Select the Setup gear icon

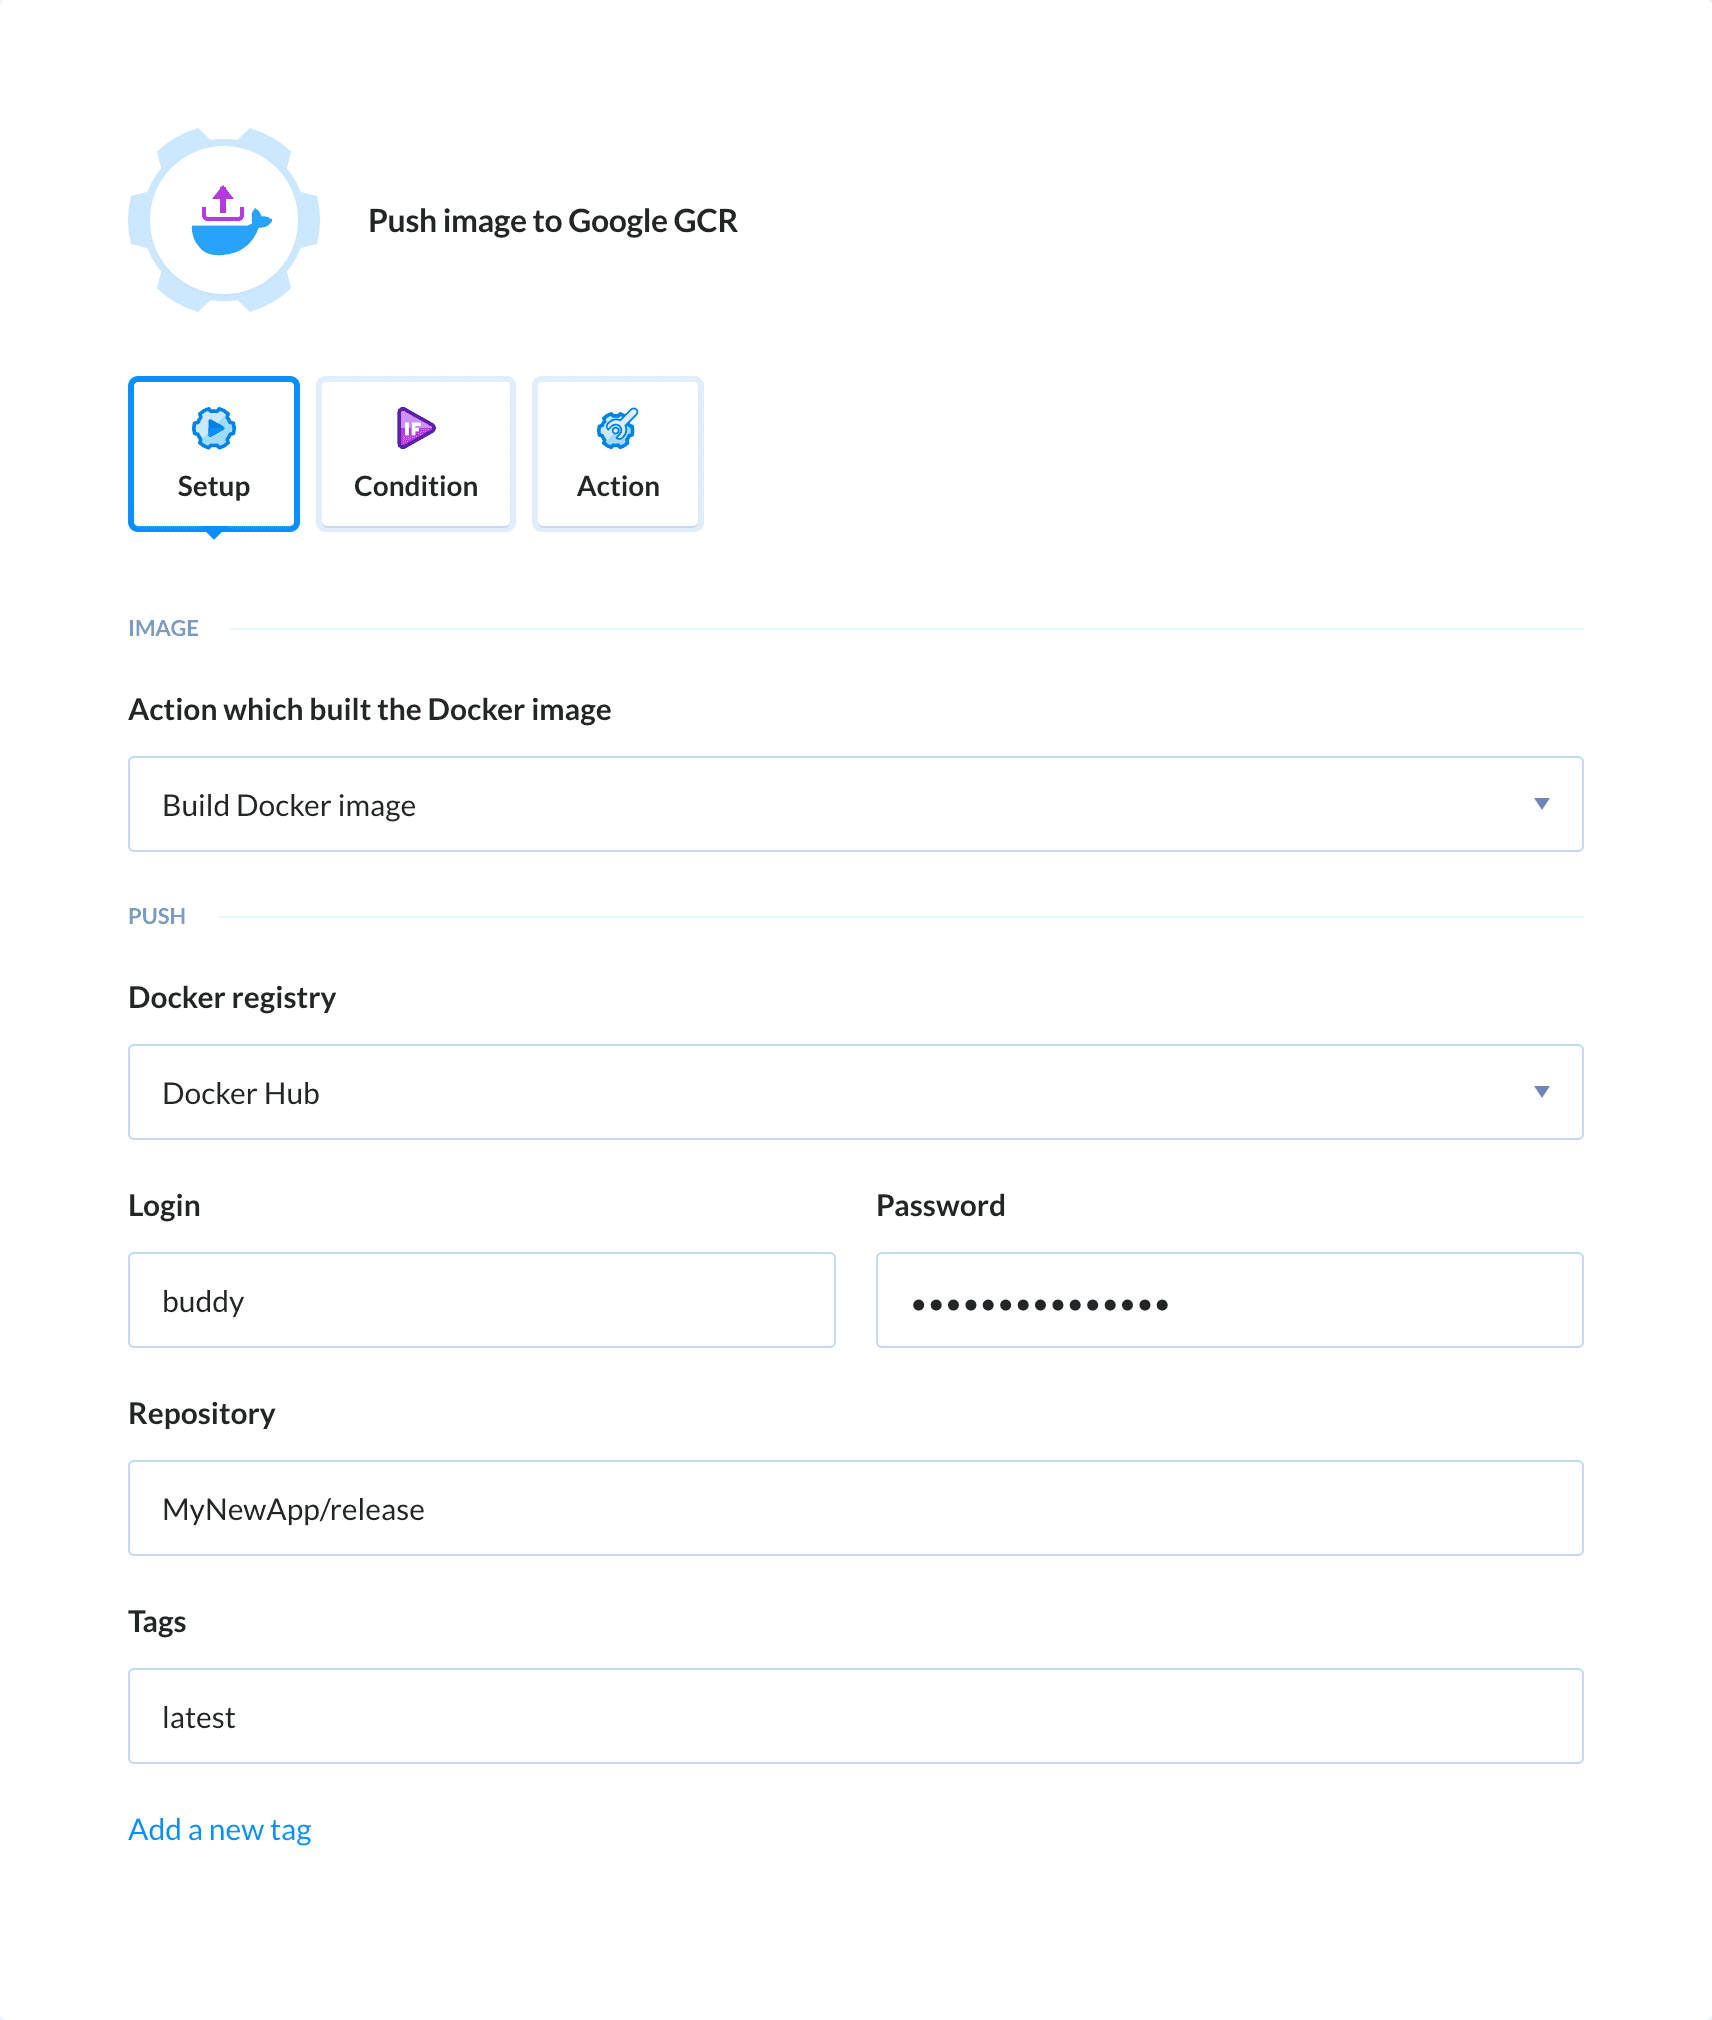click(x=213, y=429)
